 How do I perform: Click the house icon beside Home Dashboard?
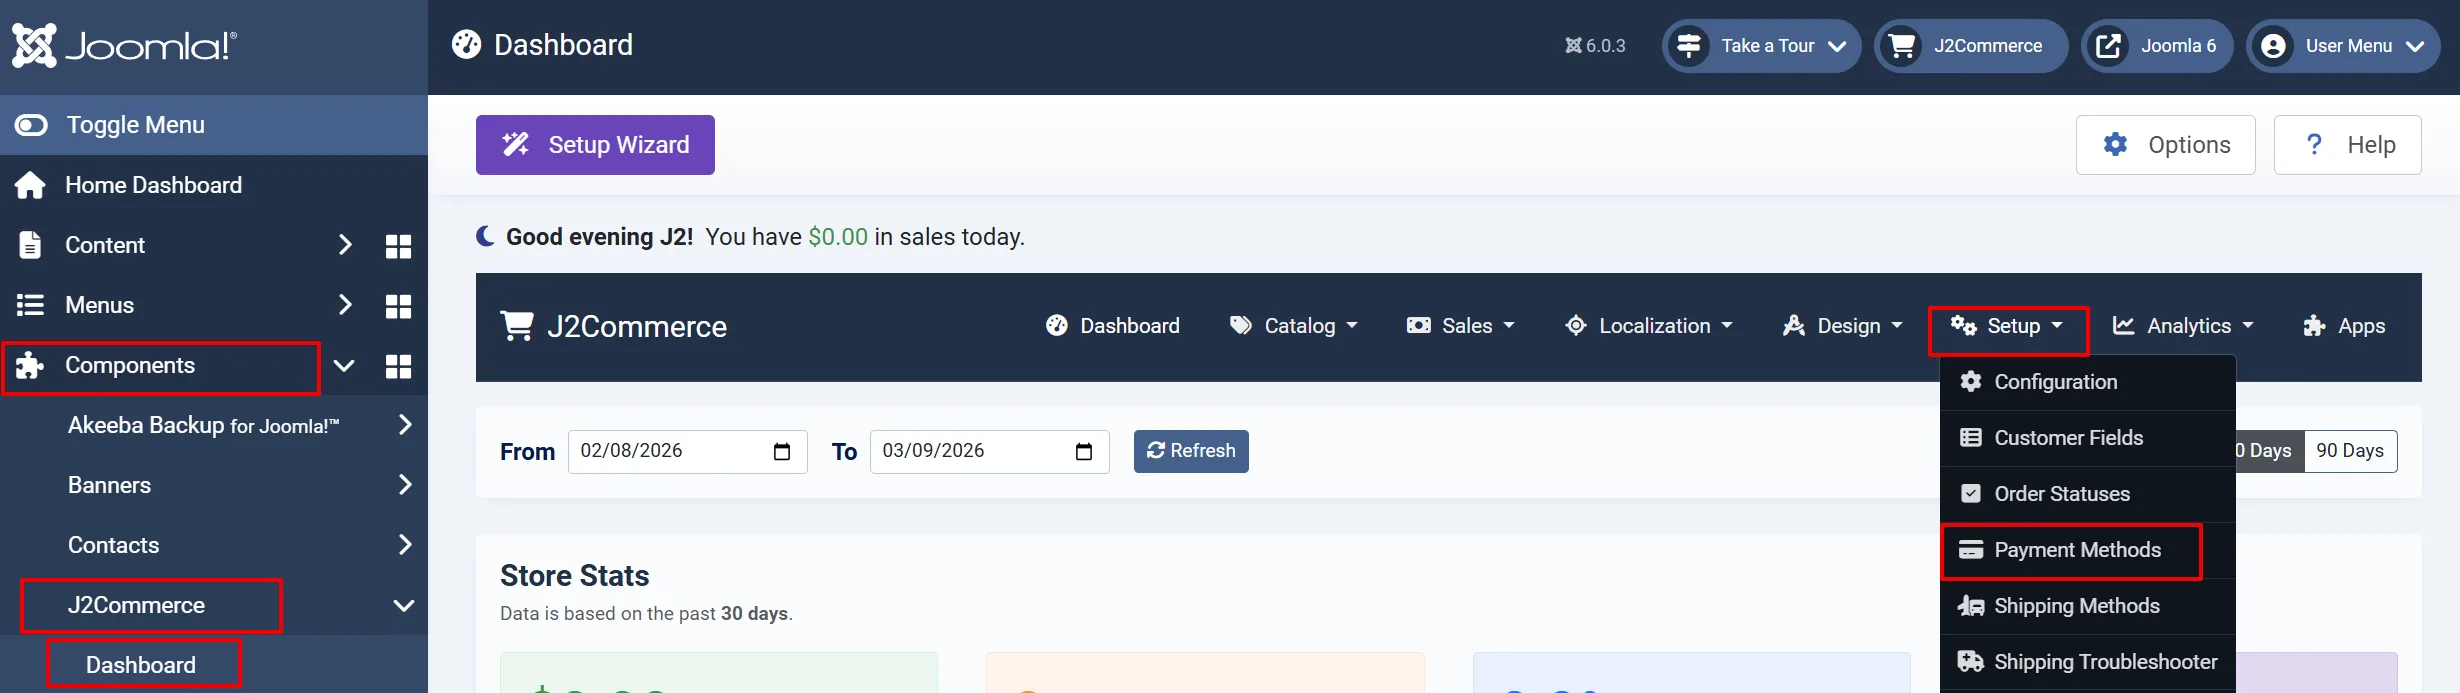(30, 185)
